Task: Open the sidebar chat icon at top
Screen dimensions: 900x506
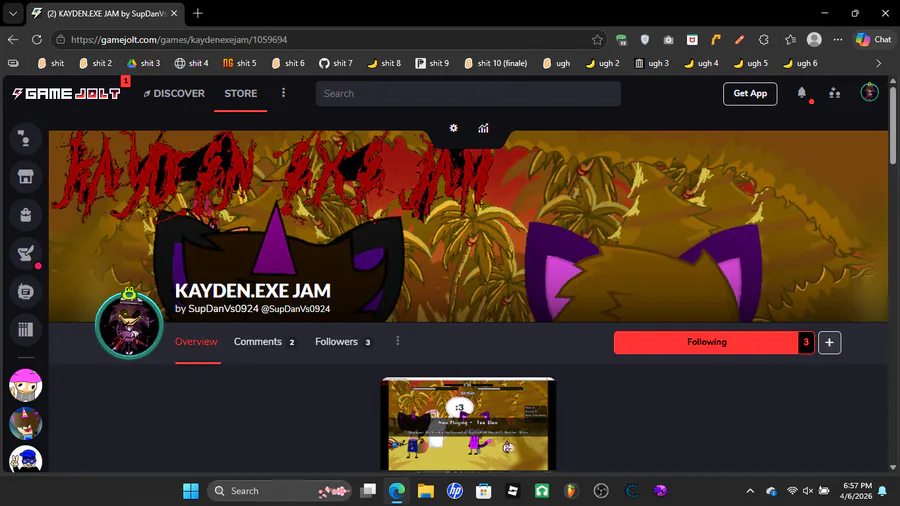Action: [25, 138]
